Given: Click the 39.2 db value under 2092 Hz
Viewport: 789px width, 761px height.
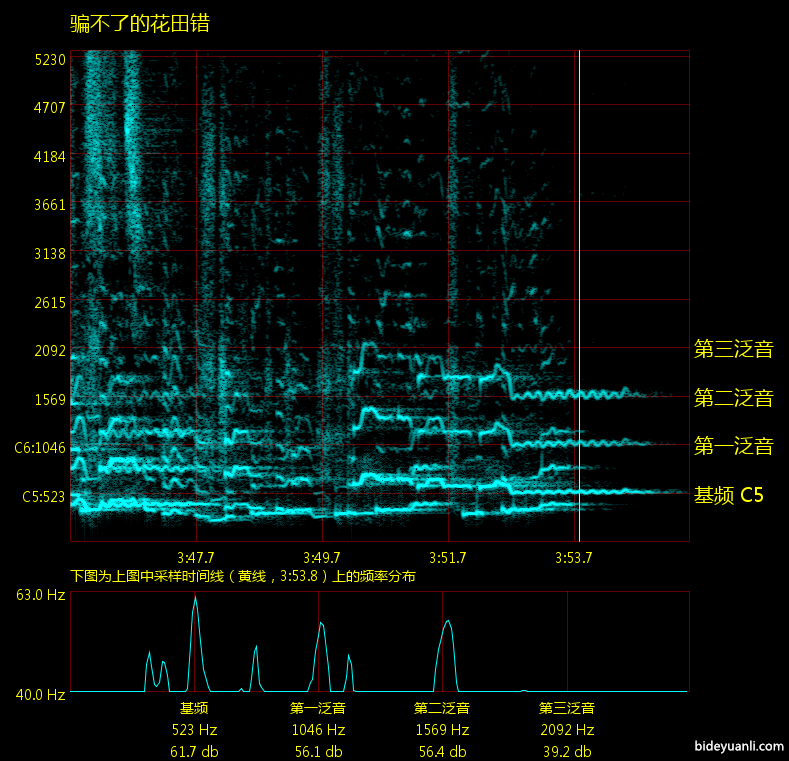Looking at the screenshot, I should click(567, 751).
